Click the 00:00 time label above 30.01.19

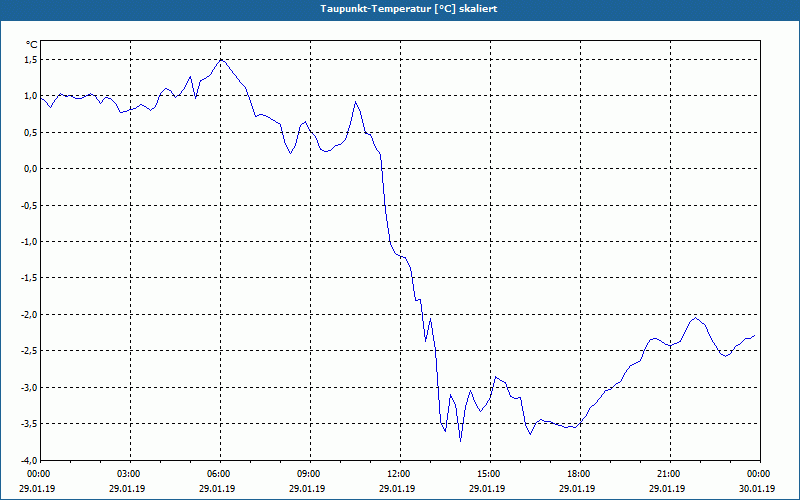[x=758, y=474]
